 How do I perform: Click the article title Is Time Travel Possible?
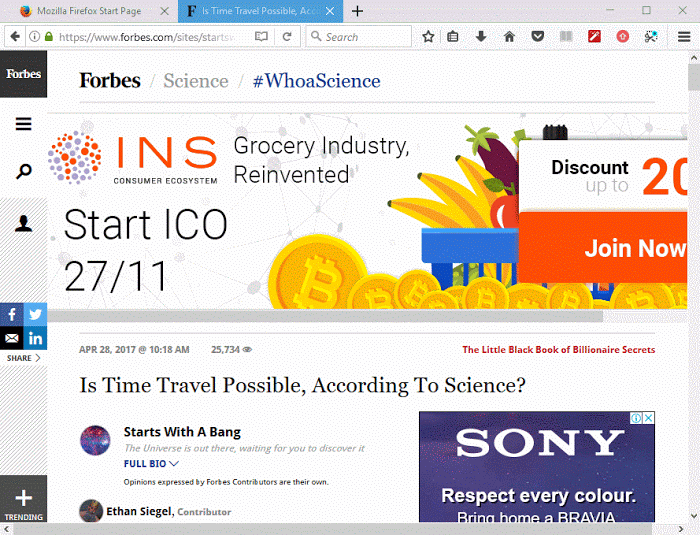tap(302, 385)
